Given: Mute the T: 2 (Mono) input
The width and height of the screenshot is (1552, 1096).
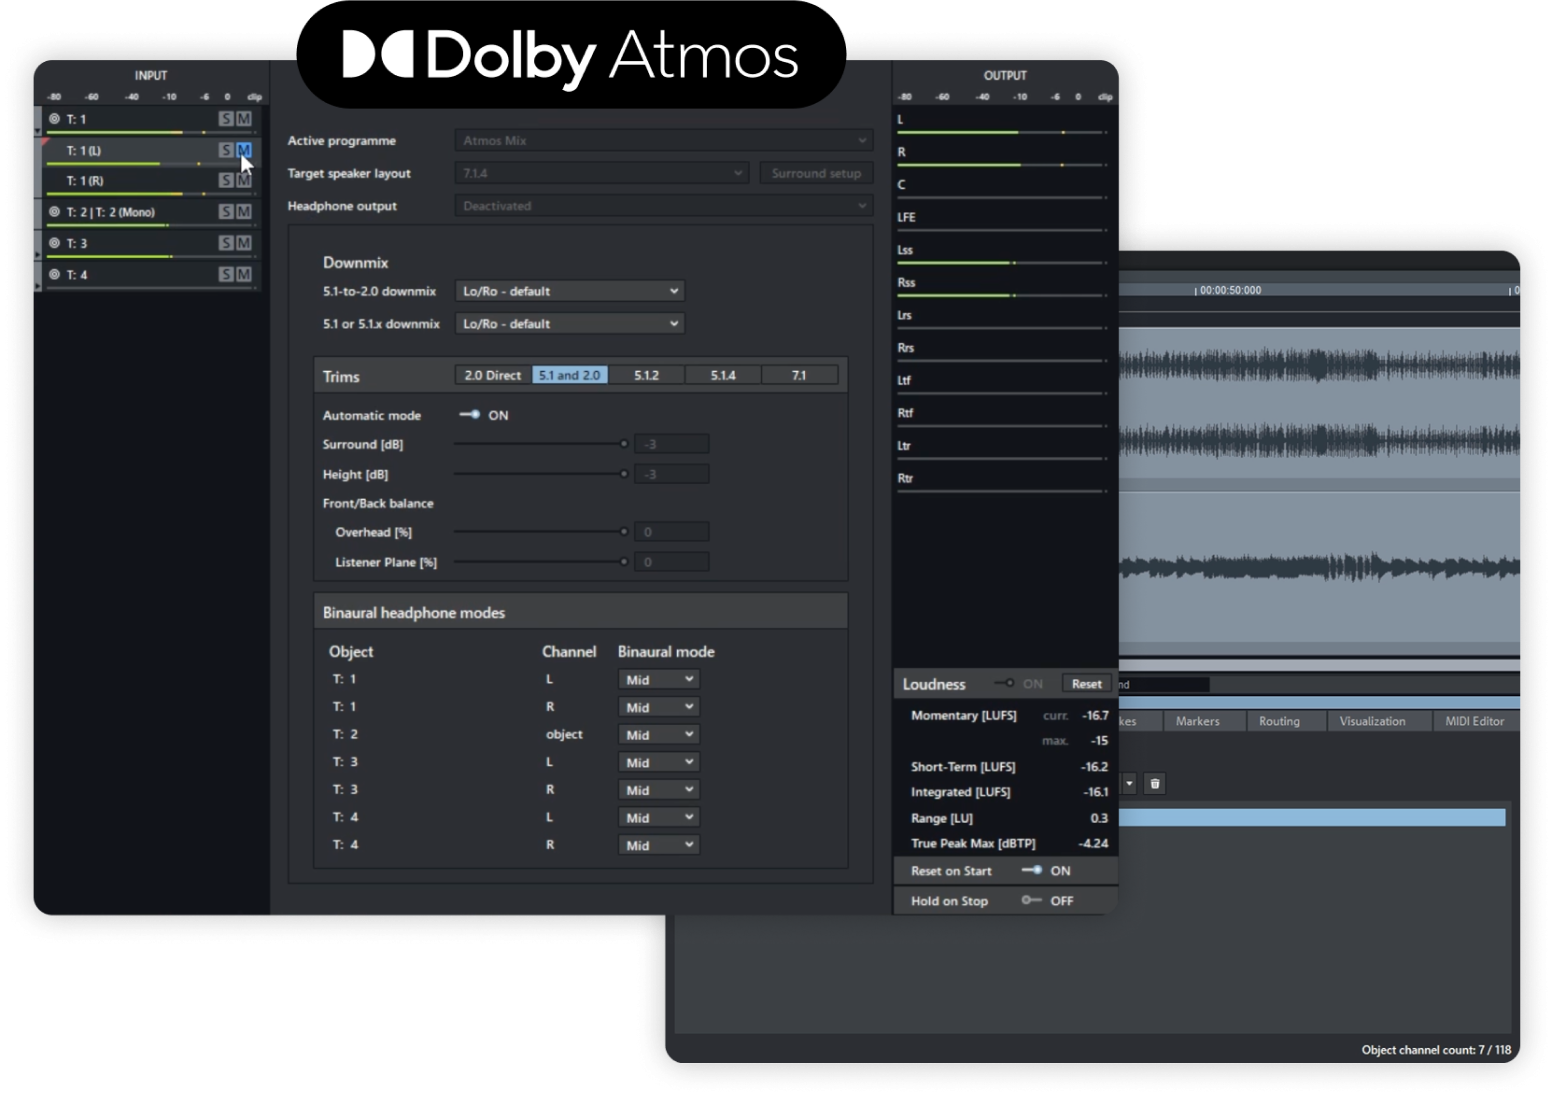Looking at the screenshot, I should 243,212.
